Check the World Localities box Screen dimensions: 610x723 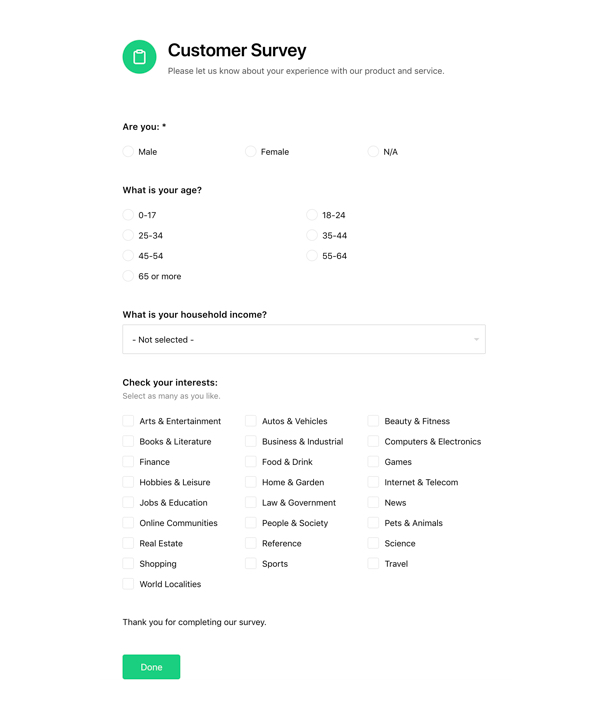coord(128,584)
